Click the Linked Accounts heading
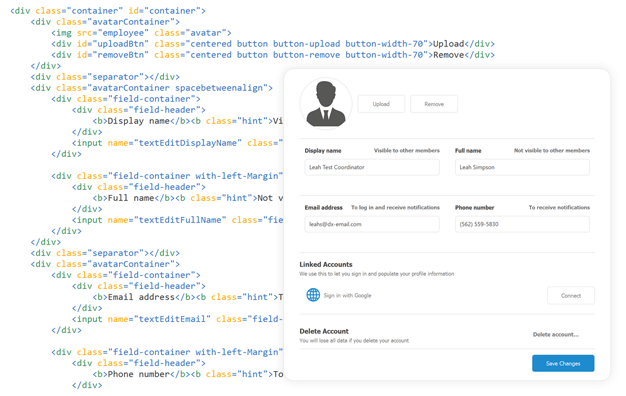626x396 pixels. (x=326, y=264)
